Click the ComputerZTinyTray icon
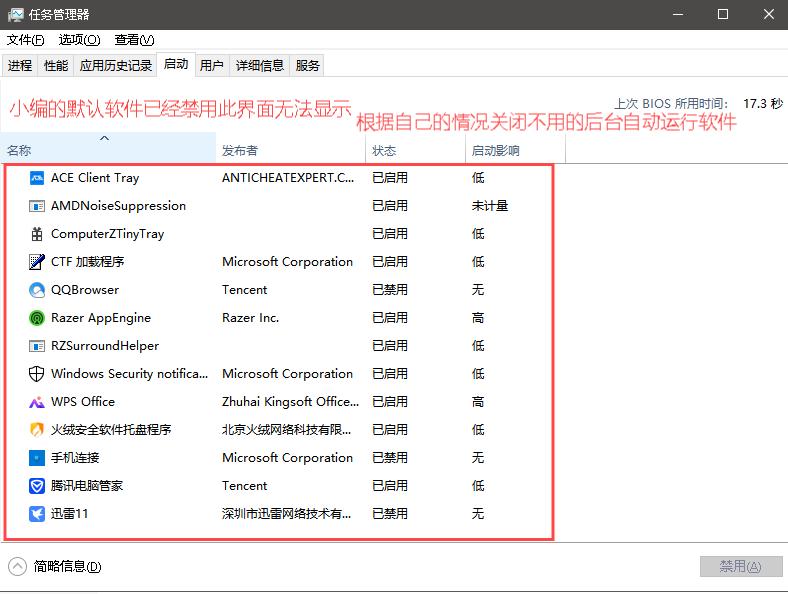 click(37, 234)
